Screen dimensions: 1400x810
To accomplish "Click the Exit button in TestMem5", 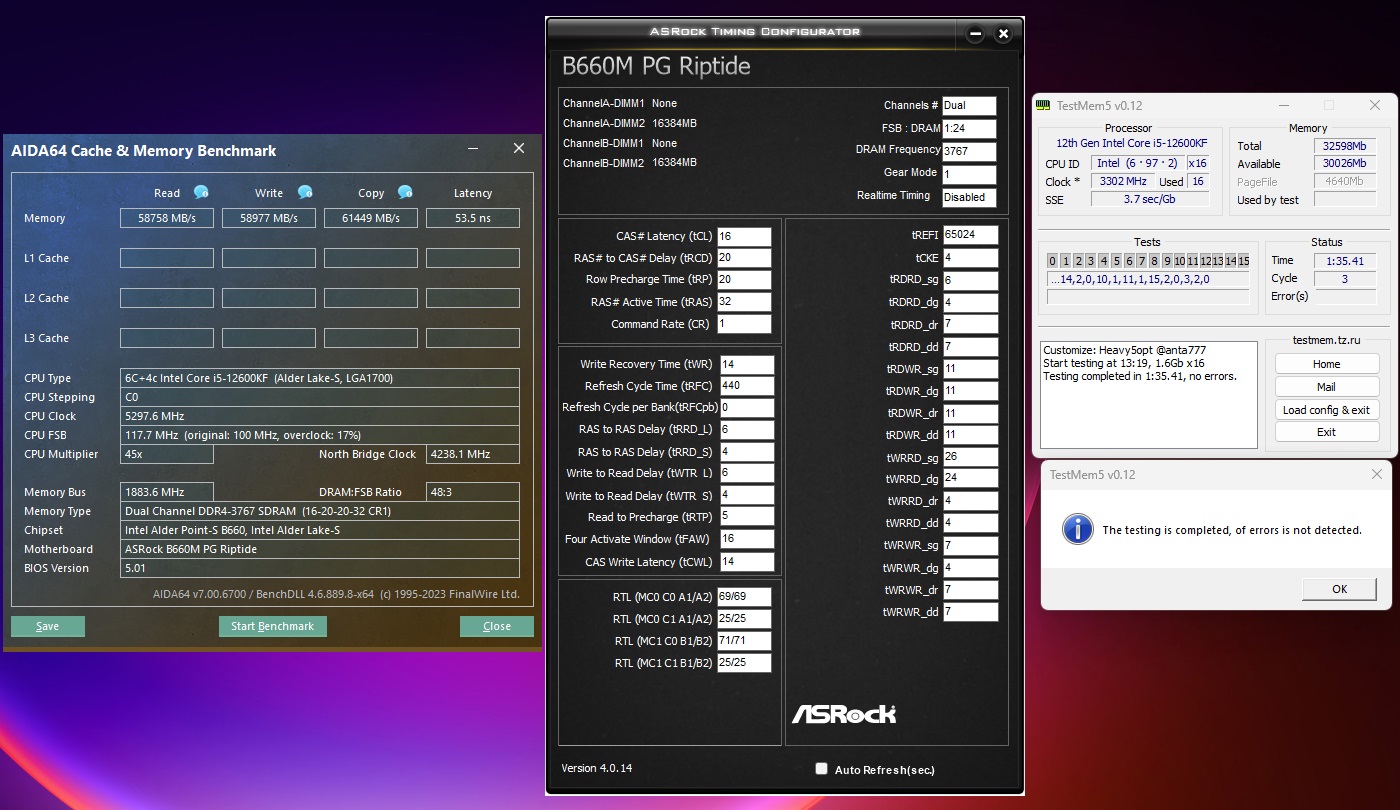I will pos(1327,432).
